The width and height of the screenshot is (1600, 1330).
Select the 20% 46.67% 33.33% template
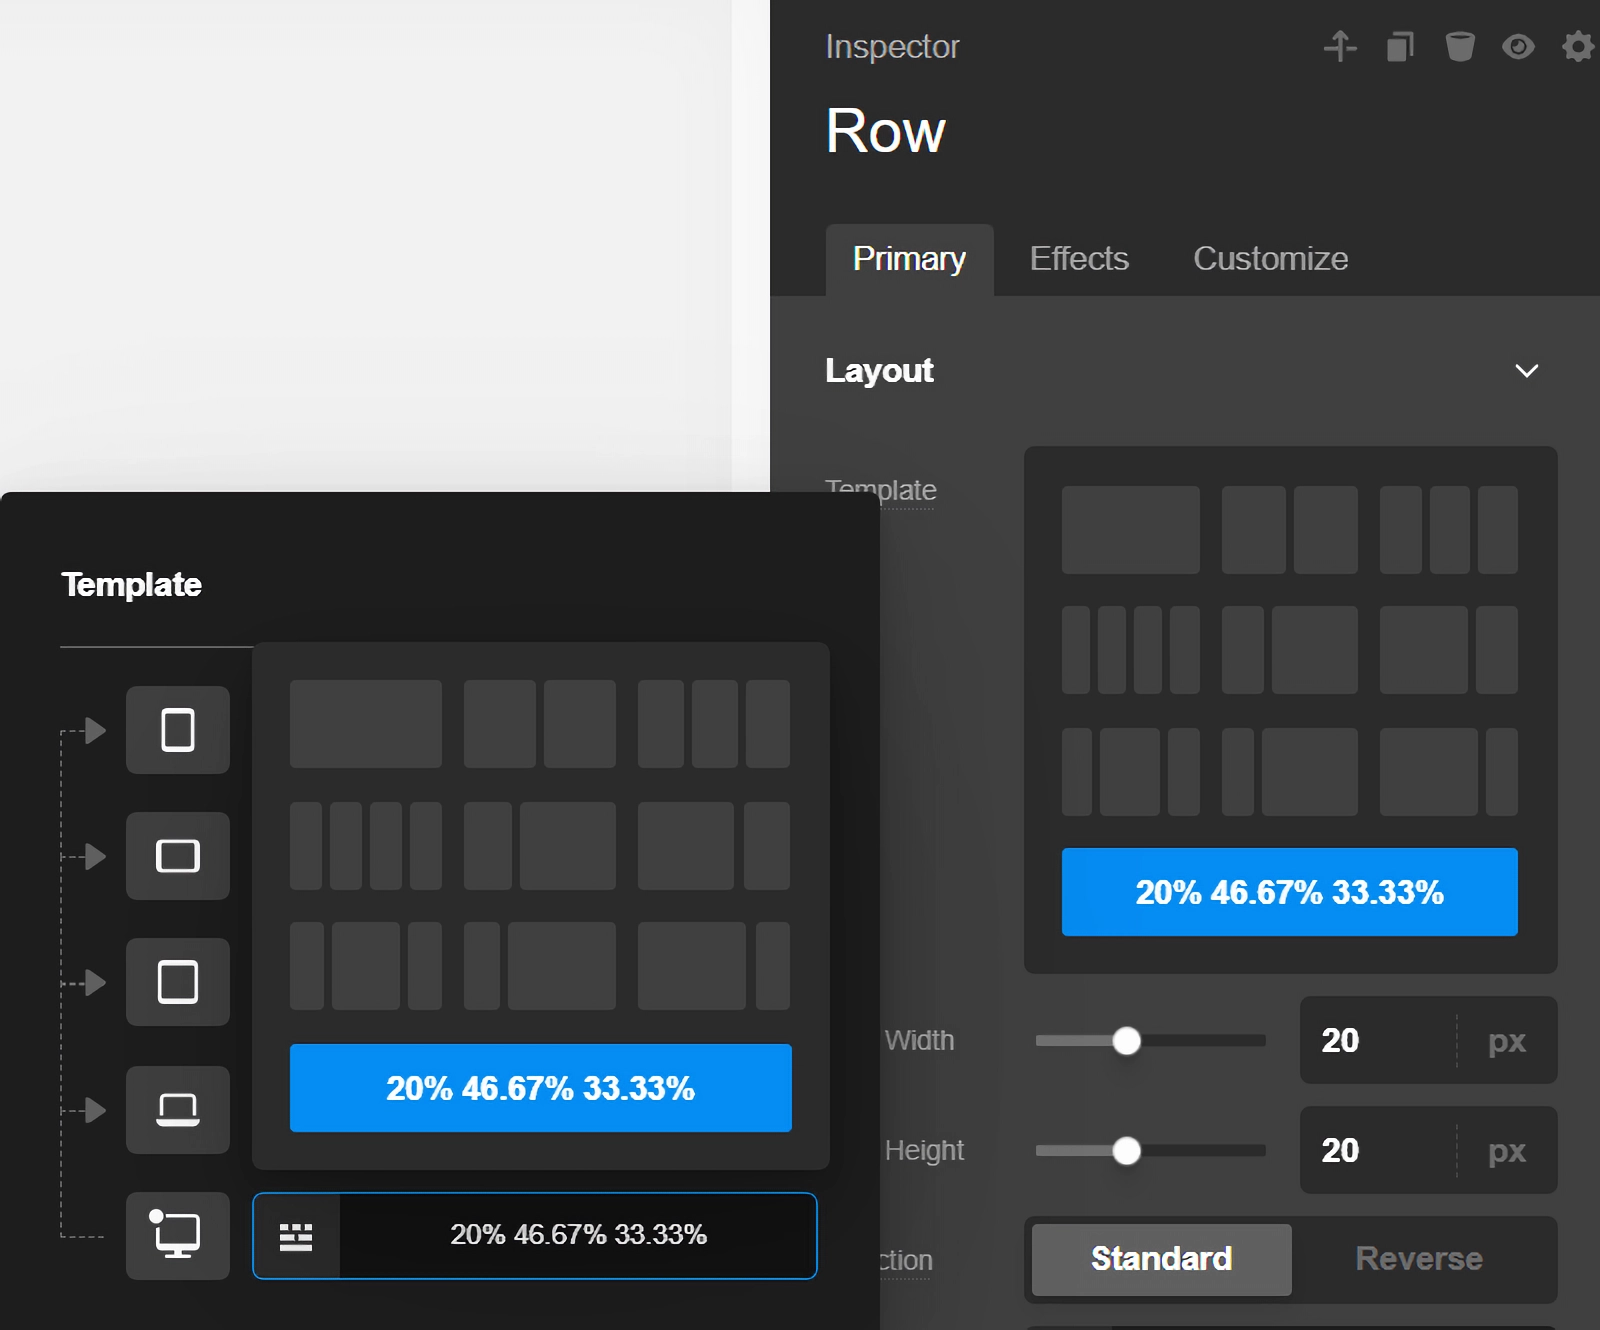point(1289,893)
